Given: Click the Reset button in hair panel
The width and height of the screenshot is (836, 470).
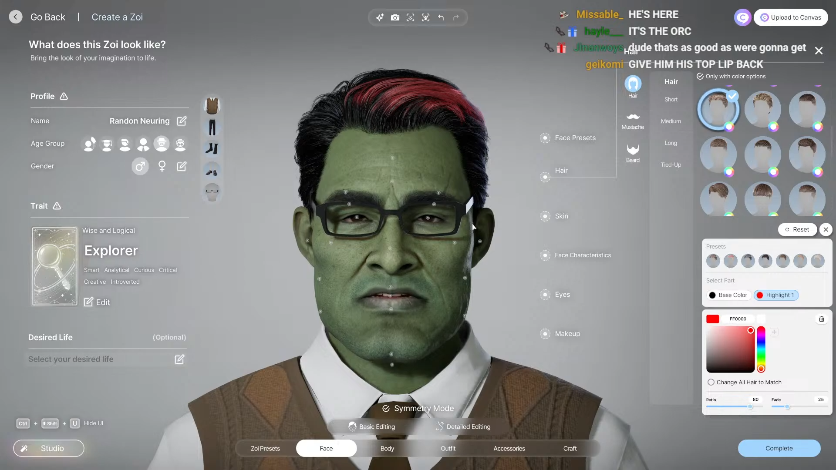Looking at the screenshot, I should [x=797, y=229].
